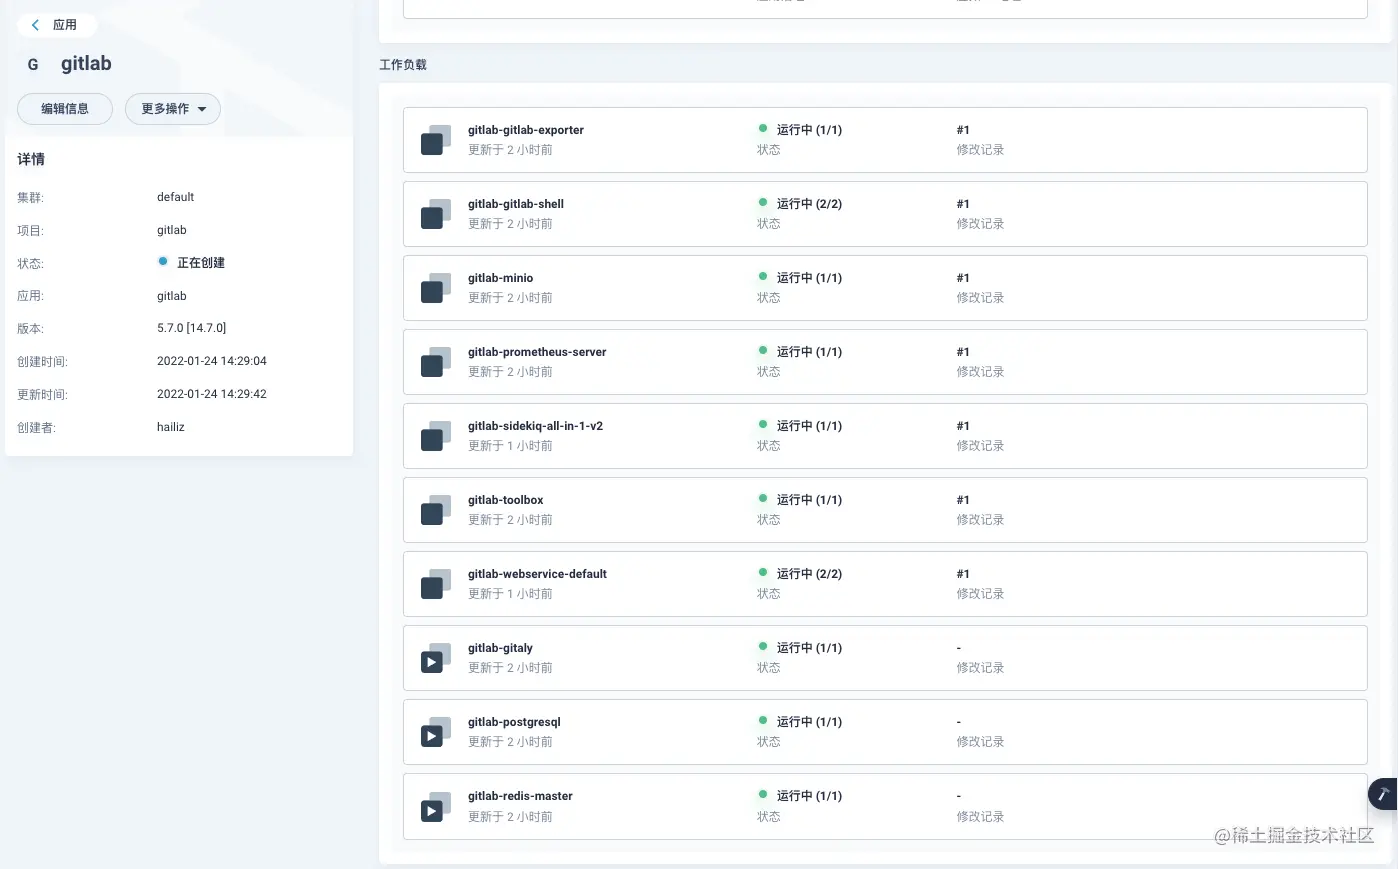Open gitlab-gitlab-shell workload
The width and height of the screenshot is (1398, 869).
pyautogui.click(x=515, y=204)
